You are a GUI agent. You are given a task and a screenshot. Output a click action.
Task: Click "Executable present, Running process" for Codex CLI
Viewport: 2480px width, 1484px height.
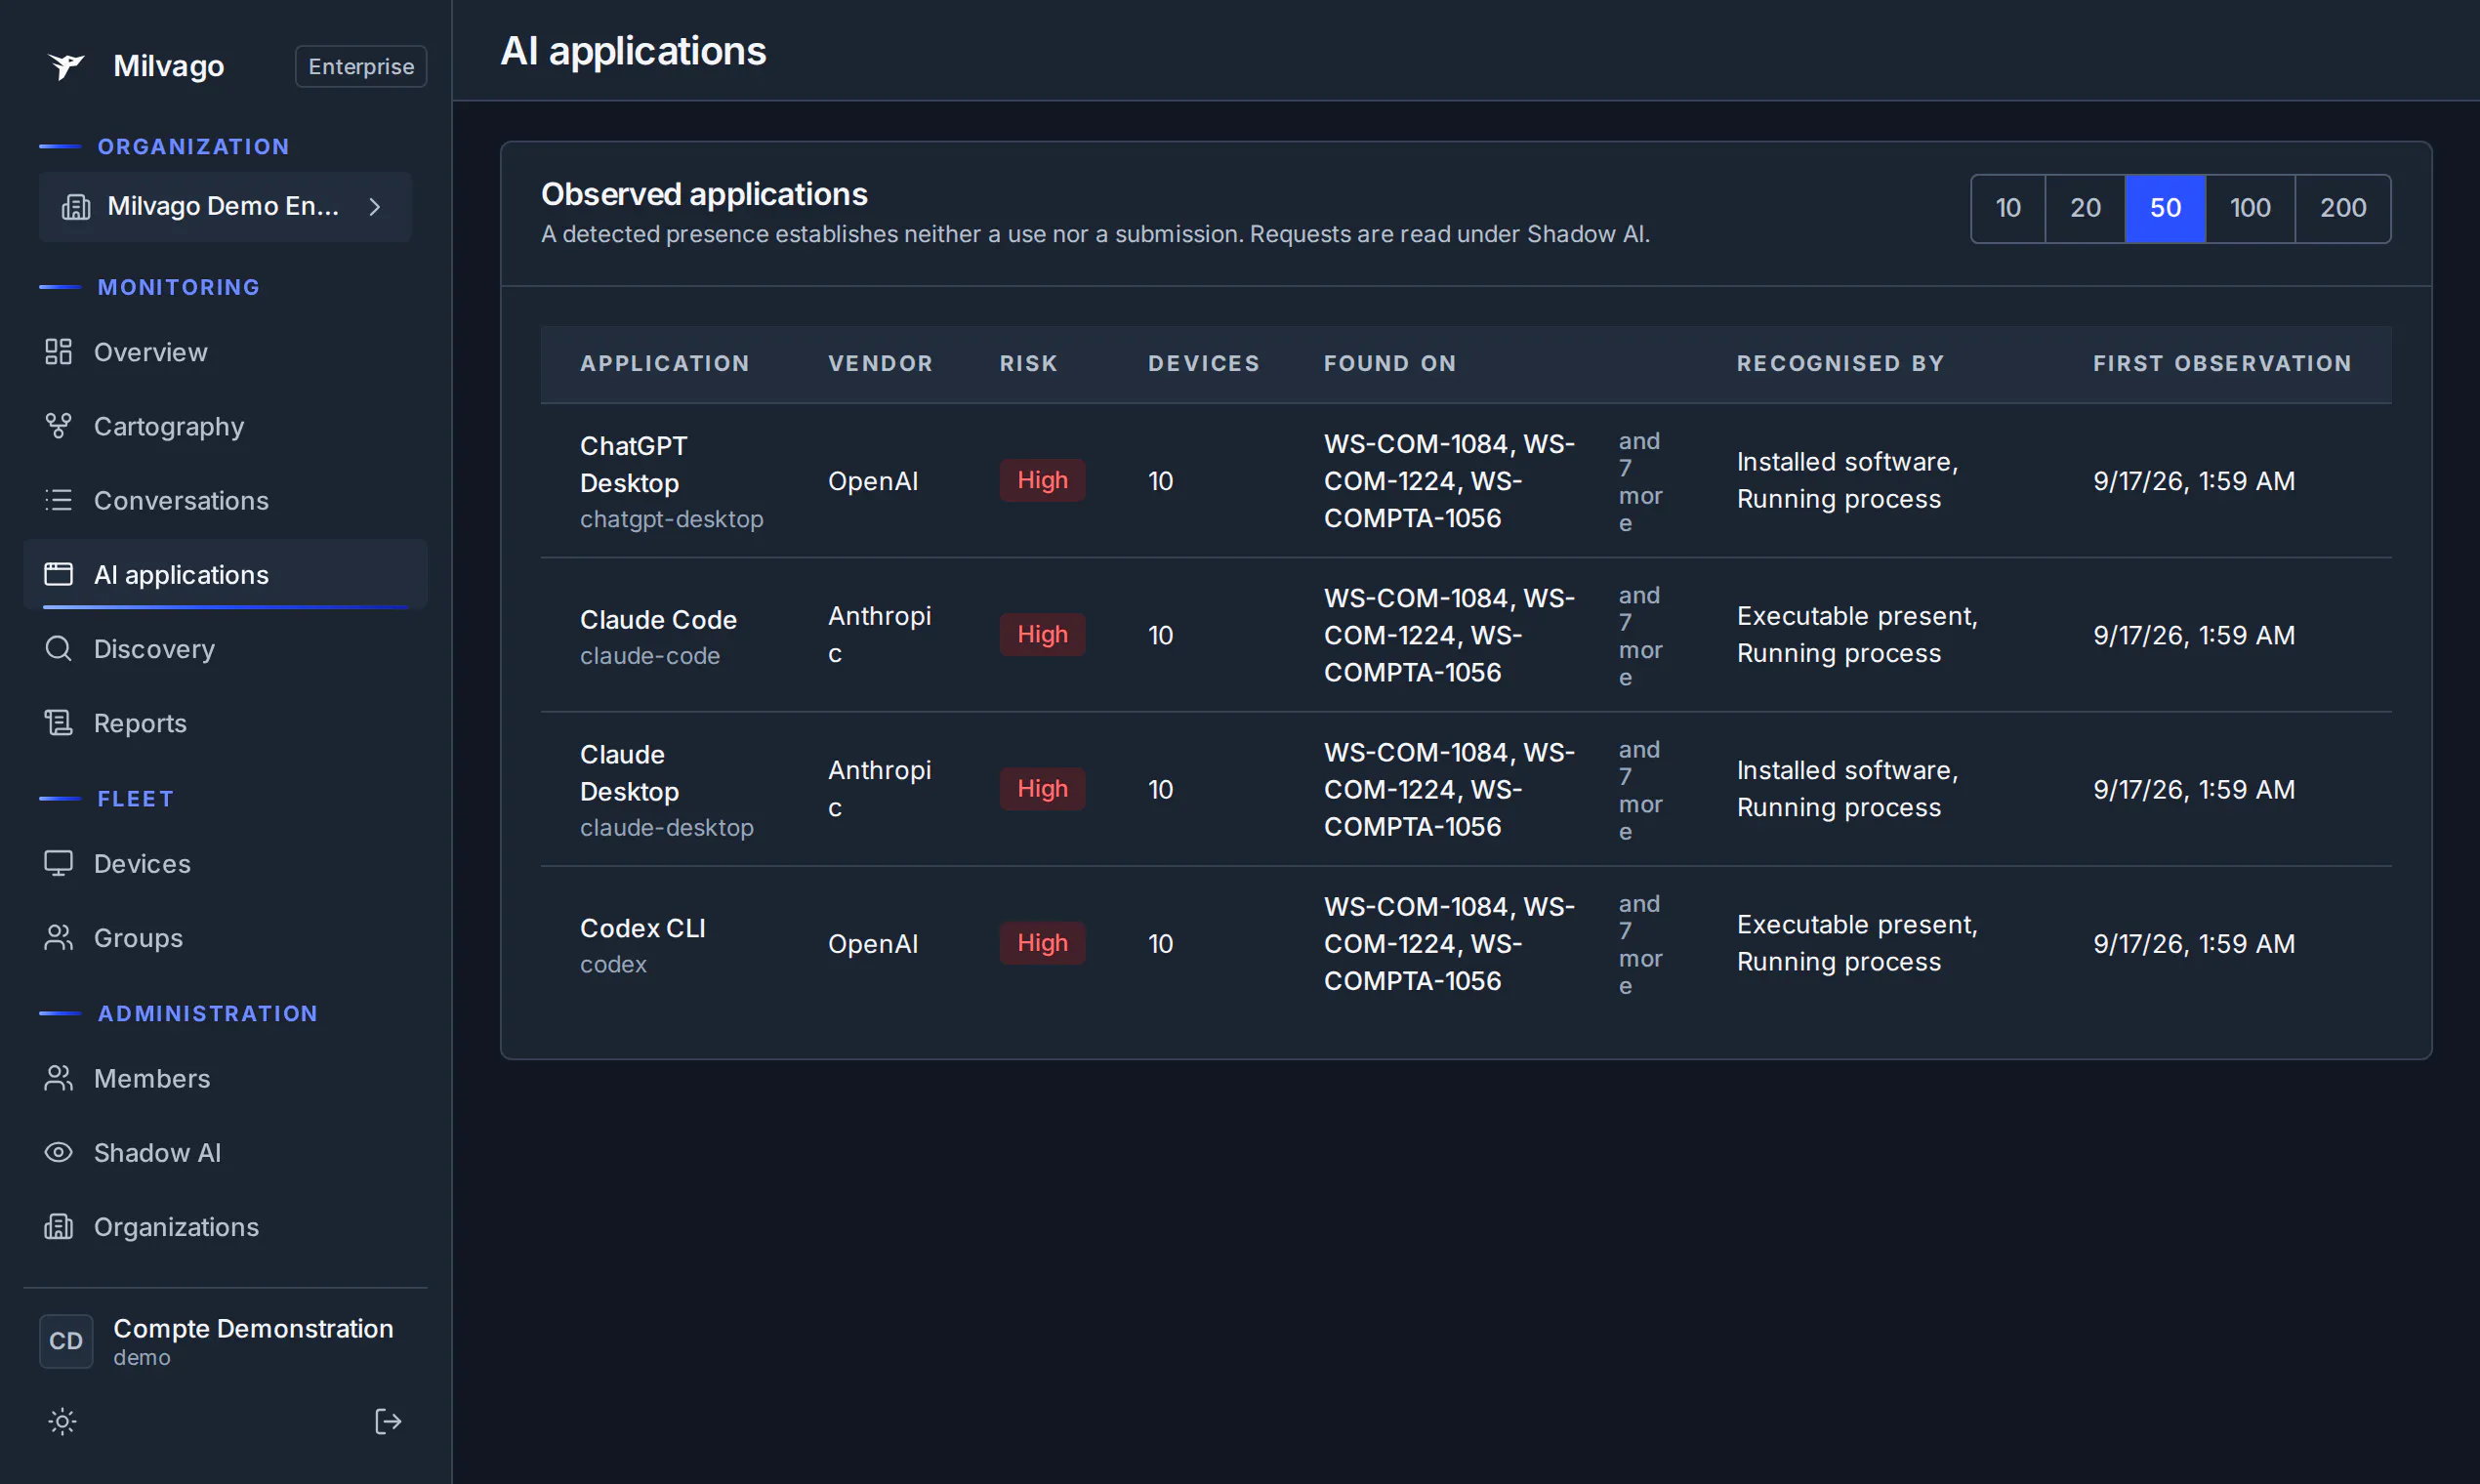pyautogui.click(x=1857, y=943)
